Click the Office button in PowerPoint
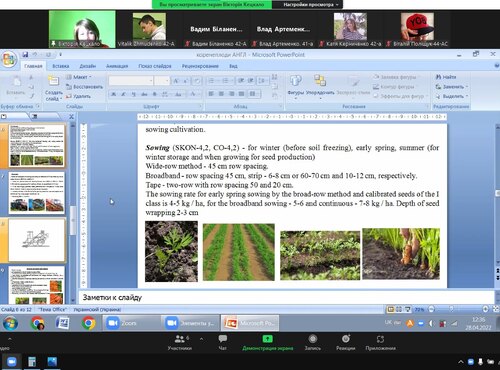This screenshot has width=500, height=370. tap(9, 59)
